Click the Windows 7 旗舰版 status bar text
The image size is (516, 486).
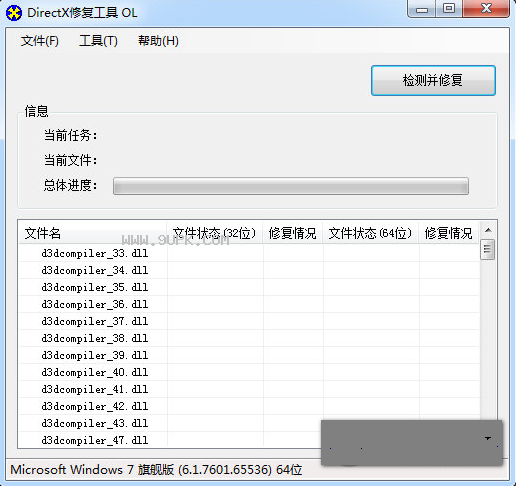(x=156, y=470)
